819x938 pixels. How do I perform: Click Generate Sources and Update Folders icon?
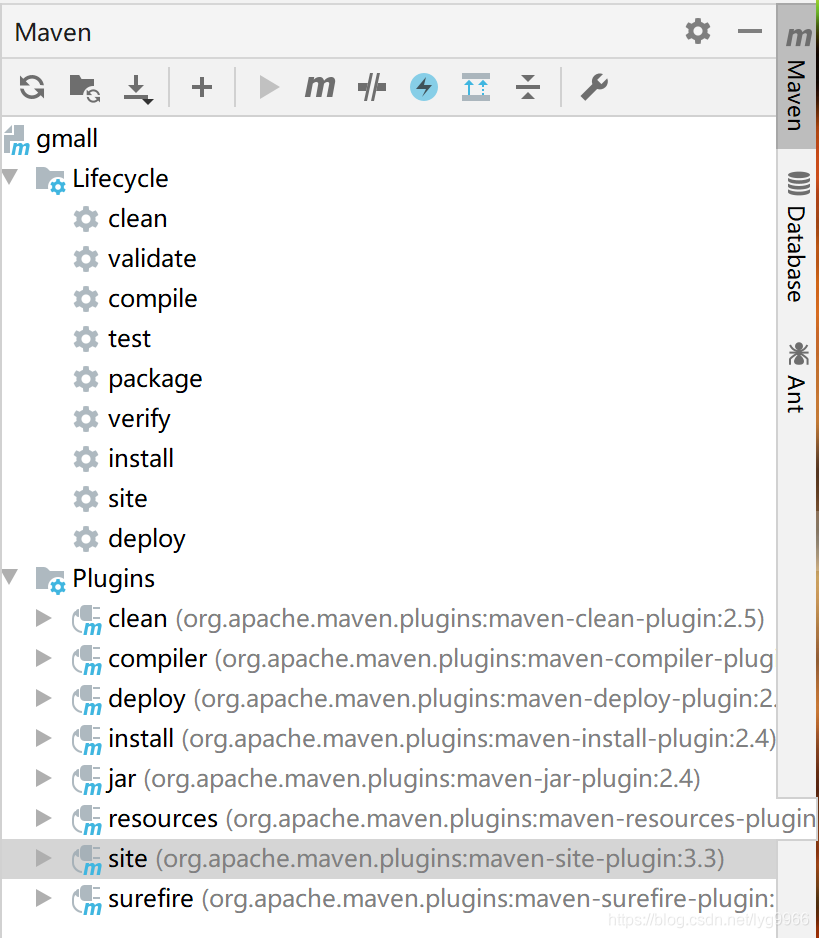(84, 88)
